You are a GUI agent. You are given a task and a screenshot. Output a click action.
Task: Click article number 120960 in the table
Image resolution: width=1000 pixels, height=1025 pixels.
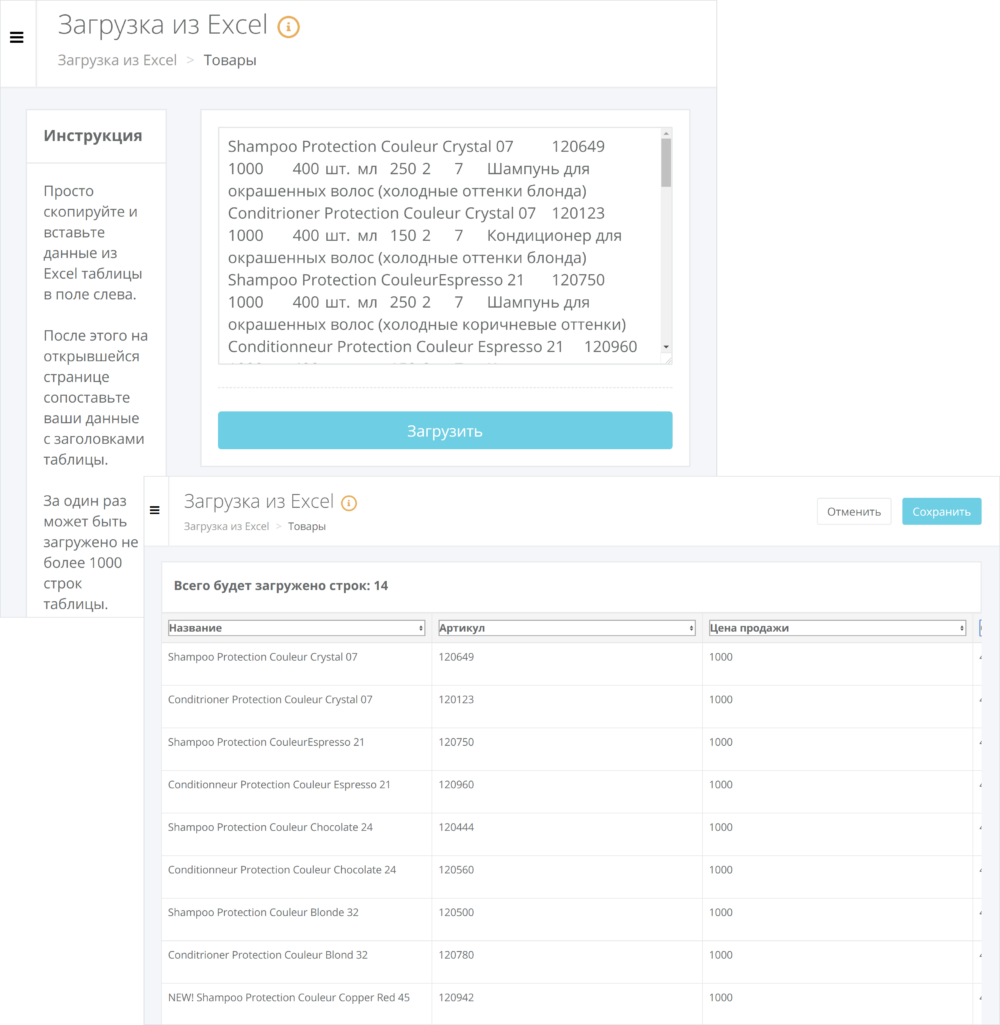456,784
